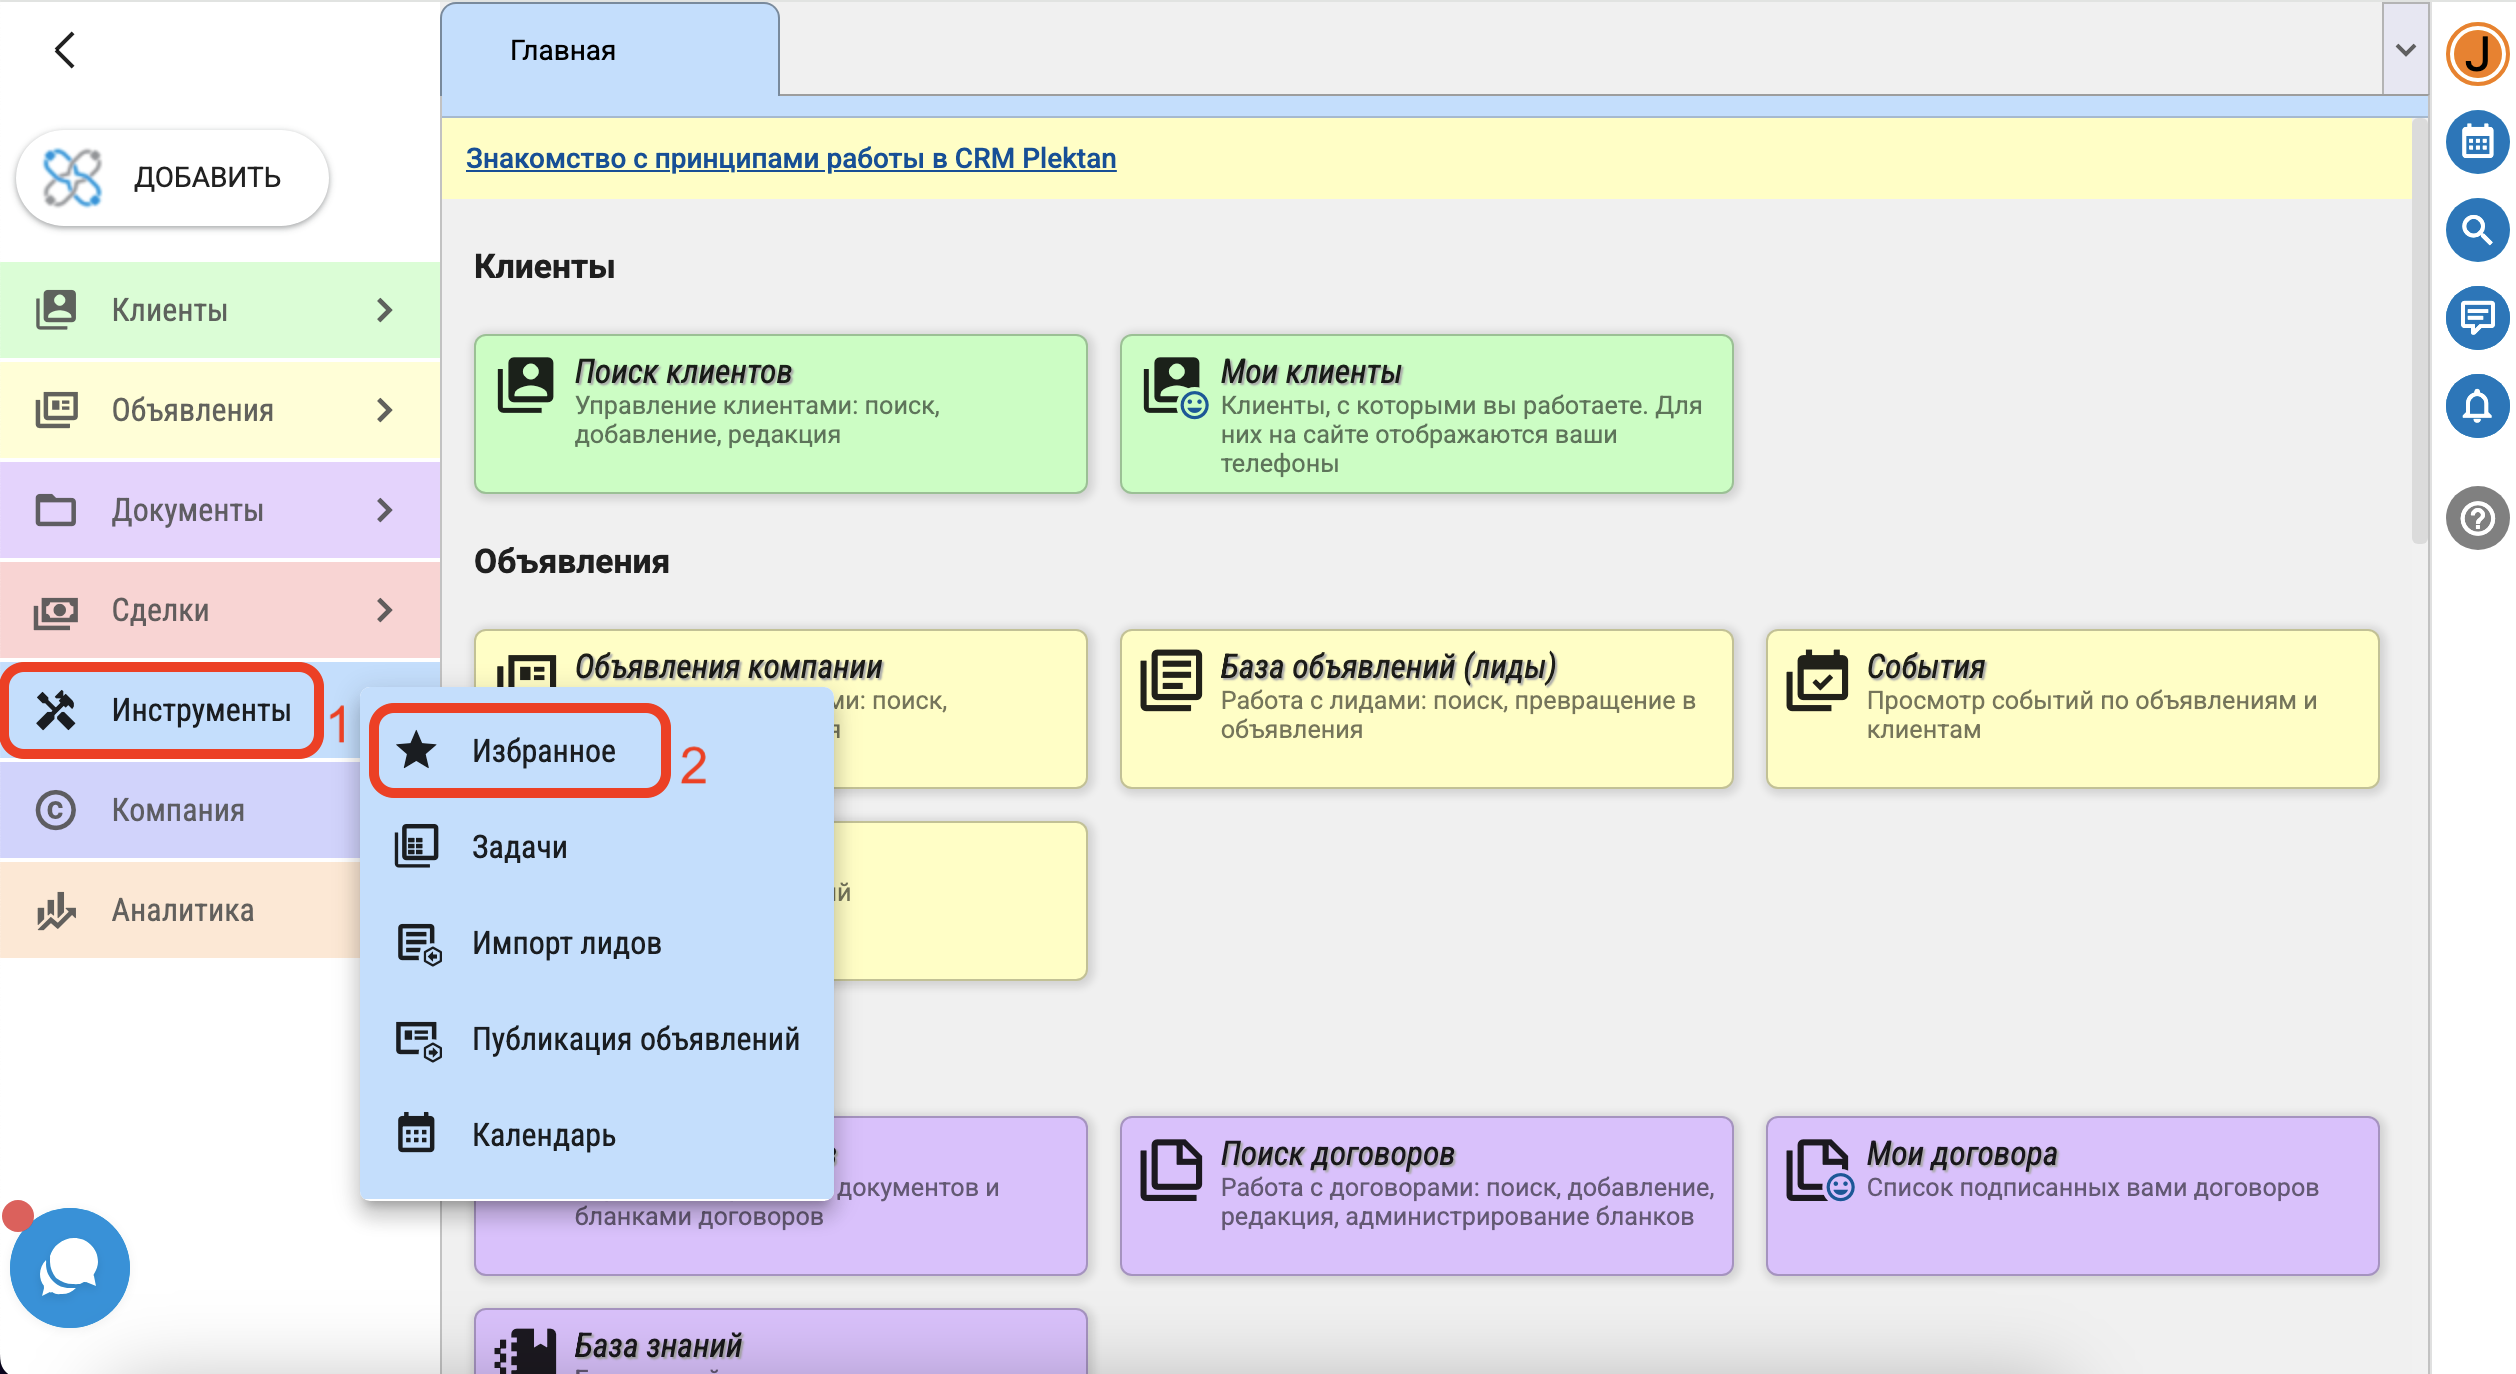Screen dimensions: 2516x1374
Task: Open the Знакомство с принципами работы link
Action: (790, 158)
